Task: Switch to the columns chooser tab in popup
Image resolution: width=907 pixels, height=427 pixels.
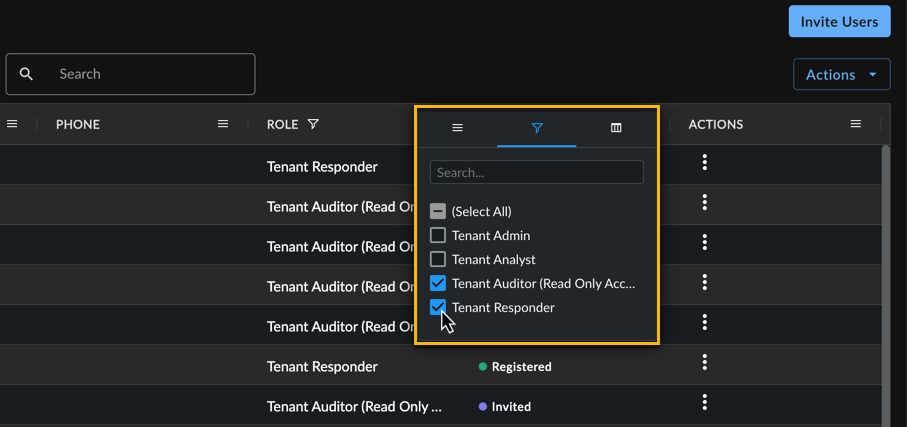Action: 616,128
